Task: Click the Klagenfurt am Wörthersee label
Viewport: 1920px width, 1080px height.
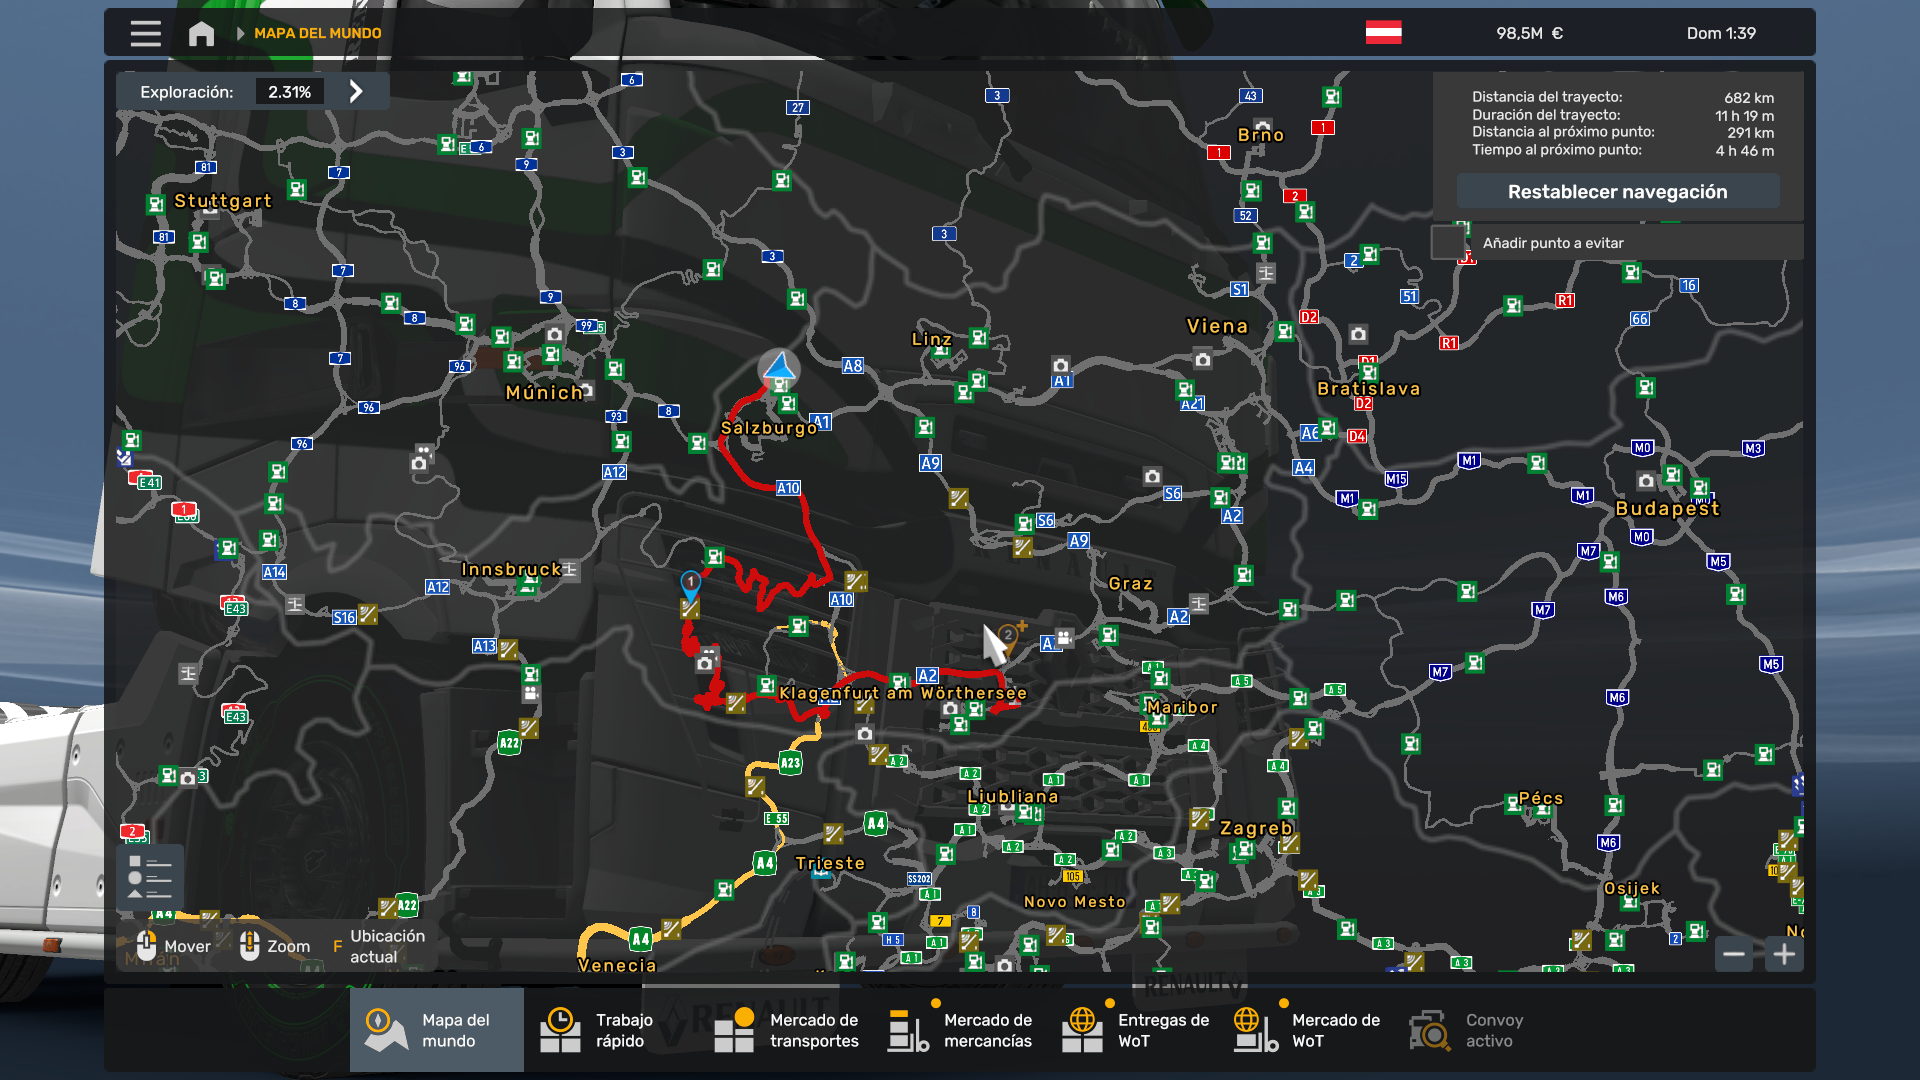Action: [902, 693]
